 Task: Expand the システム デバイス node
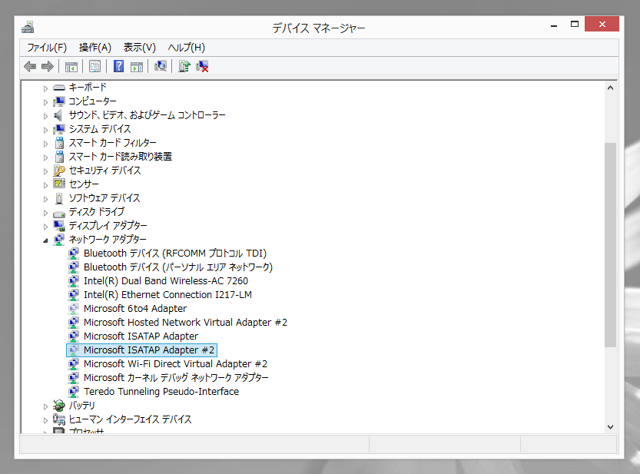45,130
